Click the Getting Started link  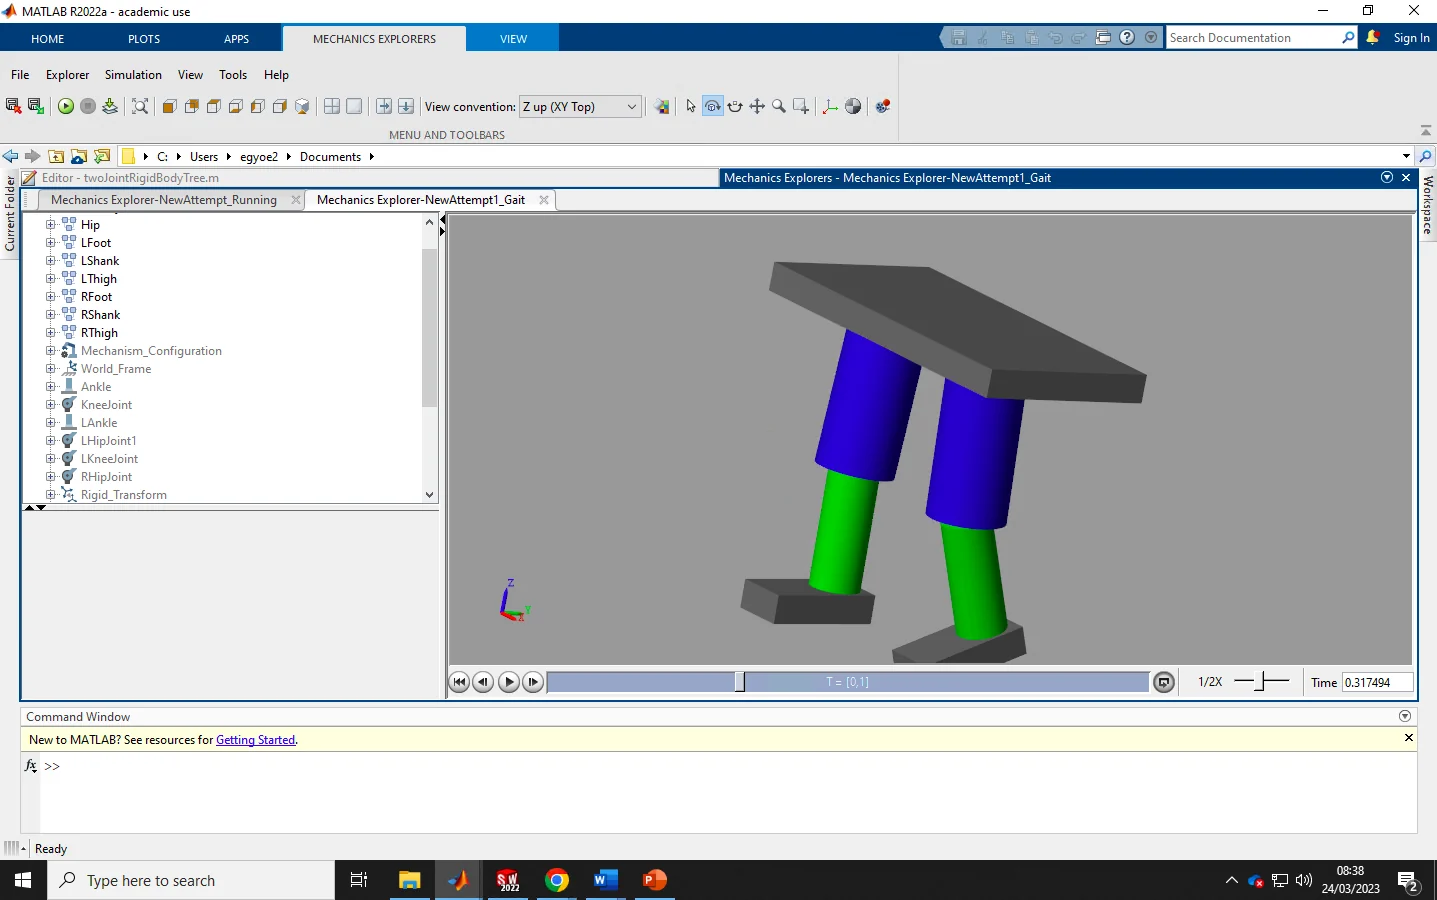point(256,740)
